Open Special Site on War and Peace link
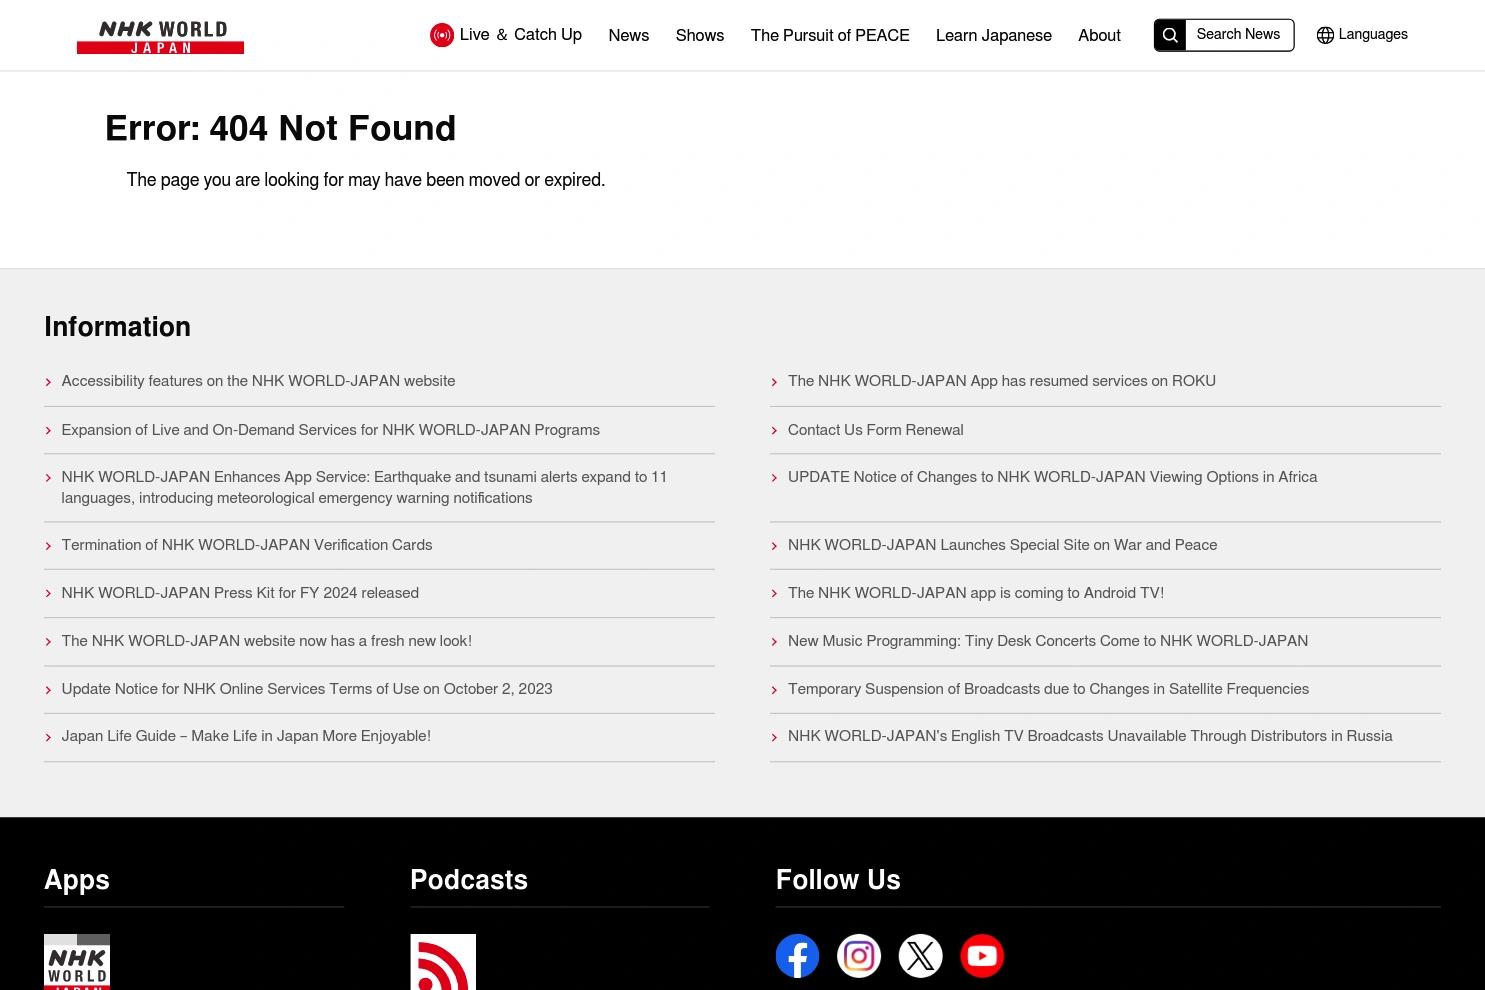1485x990 pixels. (1003, 545)
